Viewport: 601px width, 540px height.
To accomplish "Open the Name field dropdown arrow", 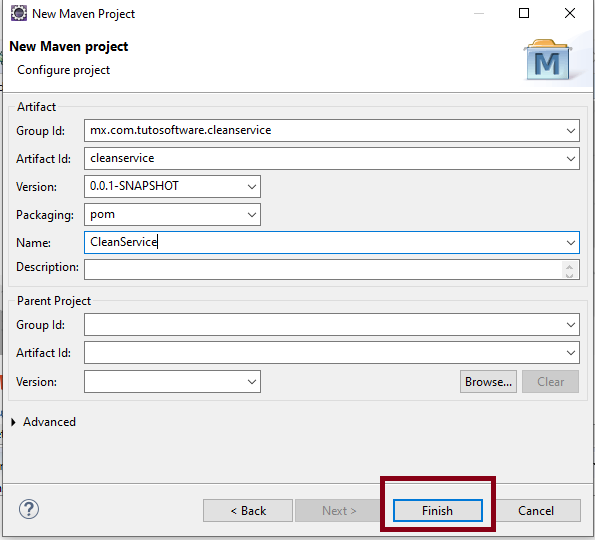I will coord(570,242).
